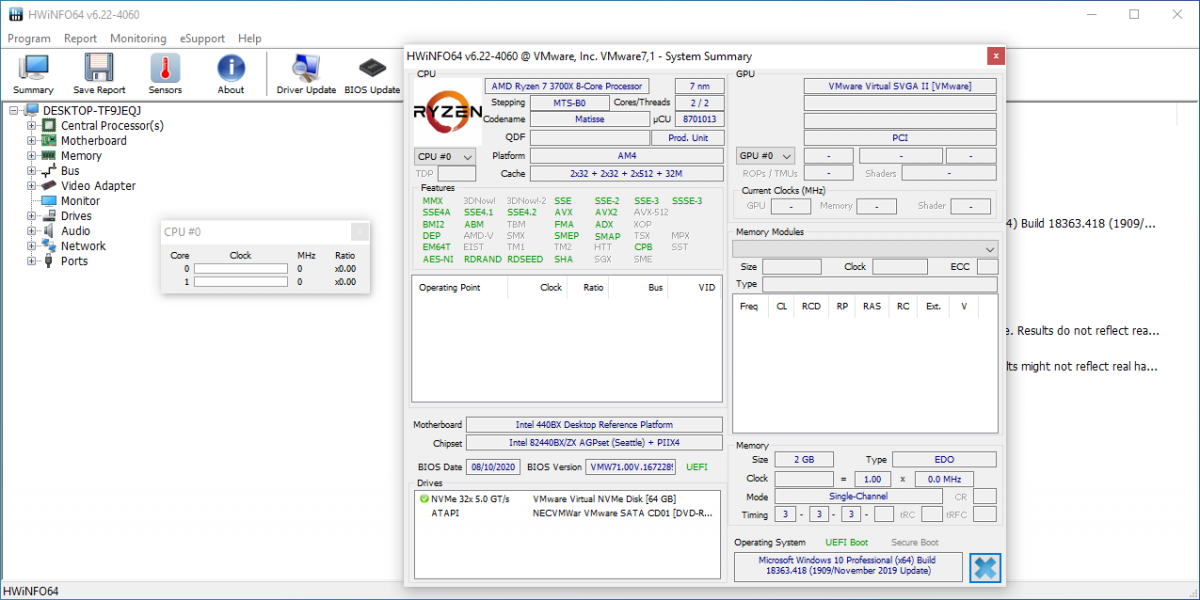
Task: Open the Monitoring menu
Action: pos(138,39)
